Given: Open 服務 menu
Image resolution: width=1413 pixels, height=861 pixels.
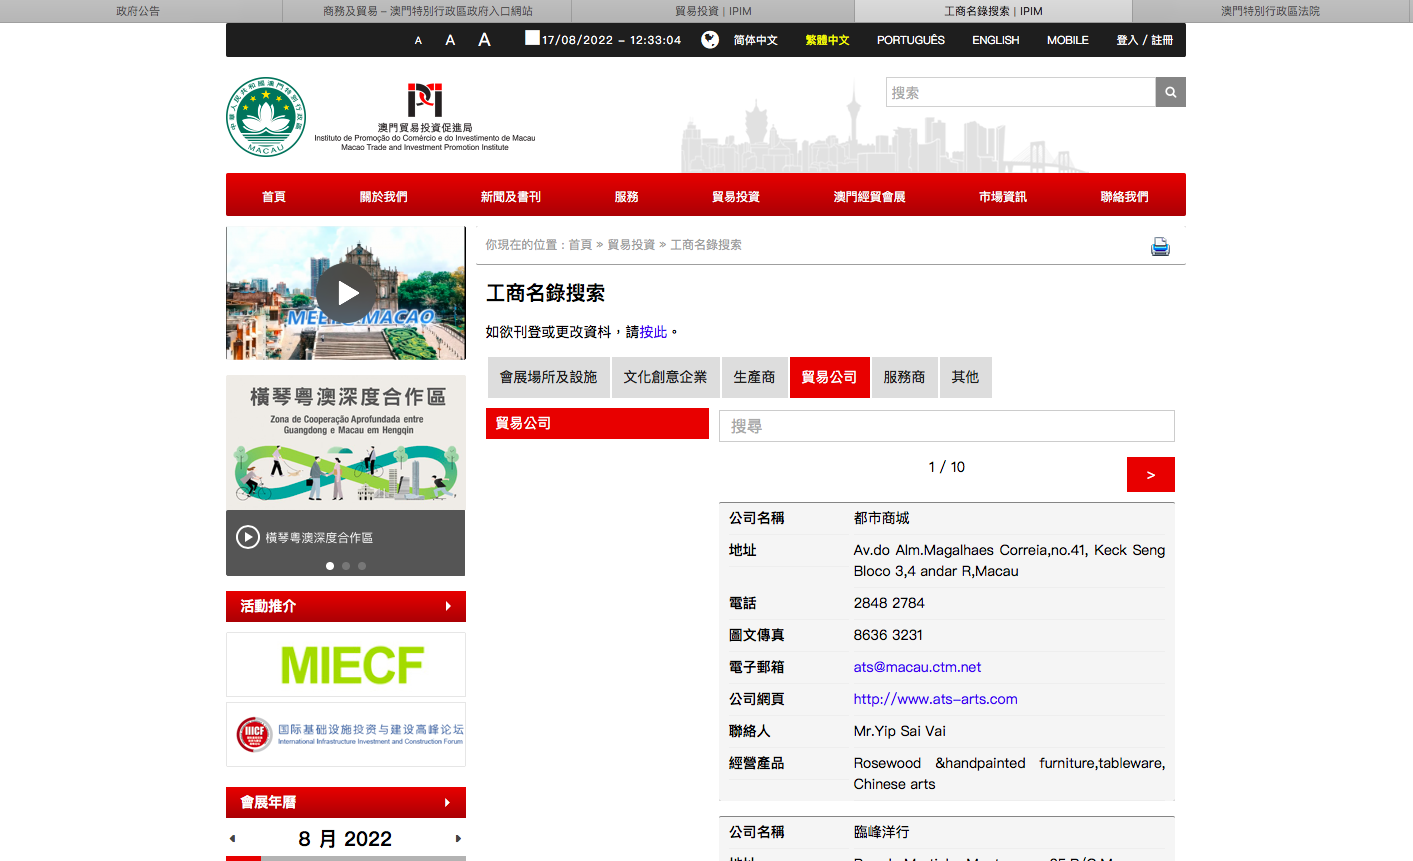Looking at the screenshot, I should (x=627, y=196).
